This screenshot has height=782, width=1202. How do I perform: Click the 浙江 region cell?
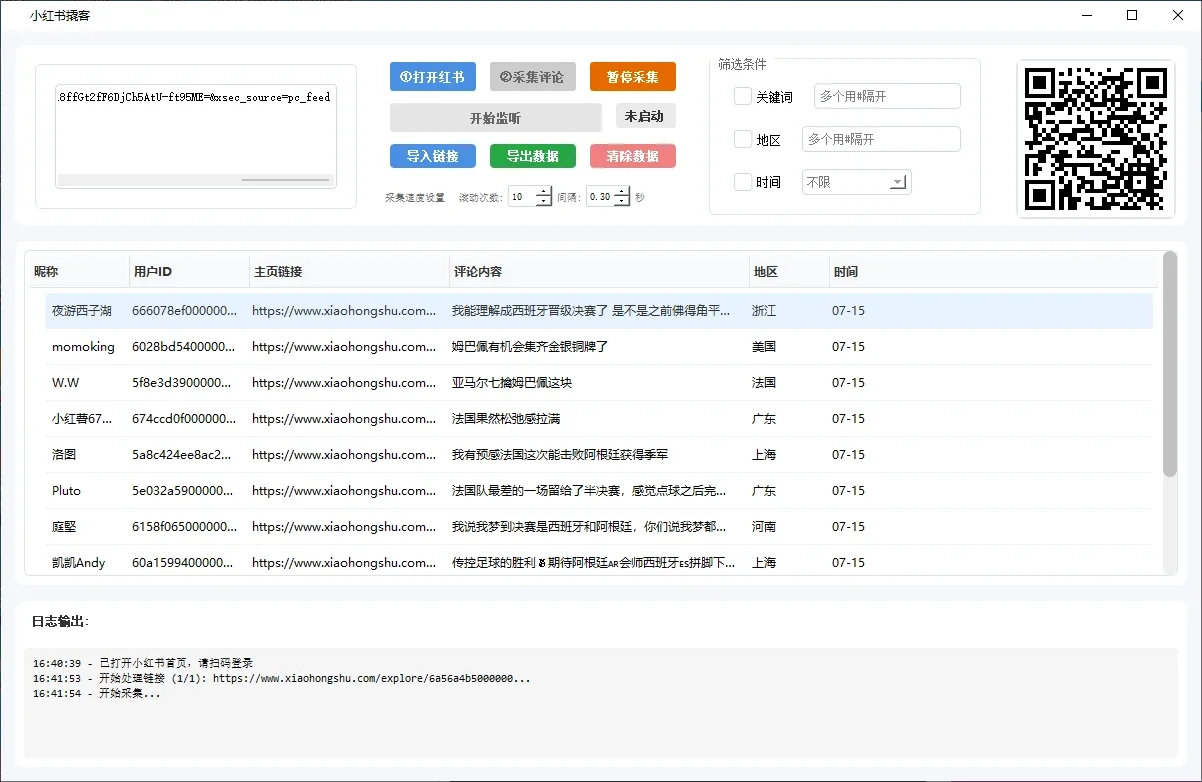(x=764, y=311)
